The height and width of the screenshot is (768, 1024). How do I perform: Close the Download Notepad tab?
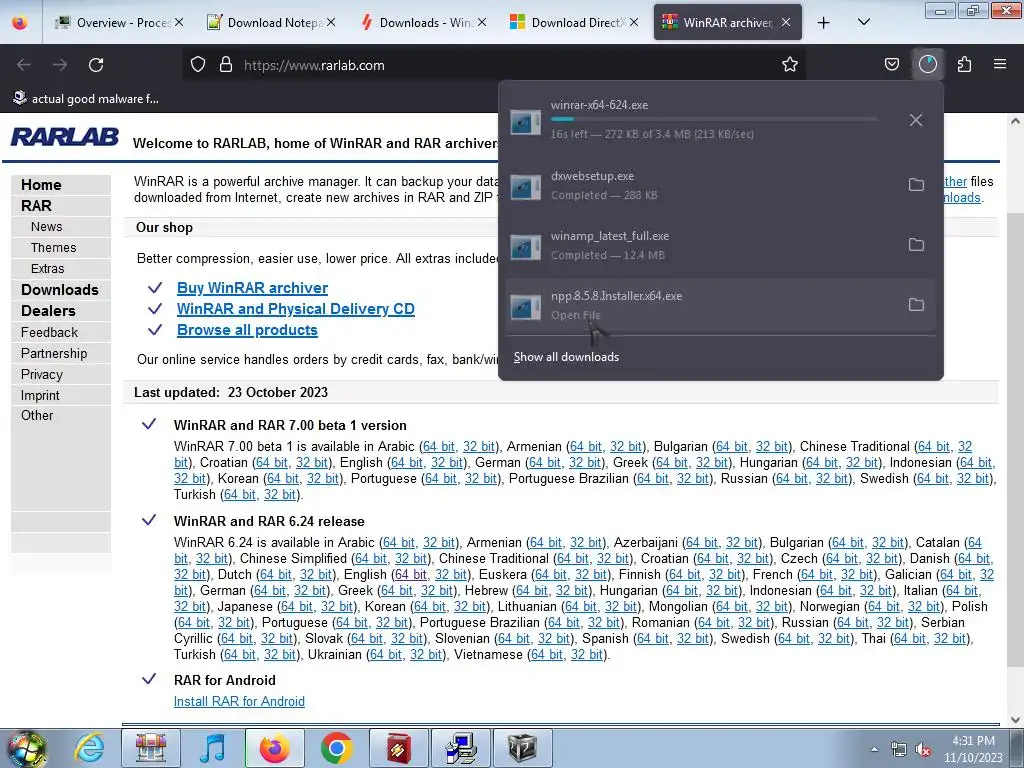pos(331,22)
